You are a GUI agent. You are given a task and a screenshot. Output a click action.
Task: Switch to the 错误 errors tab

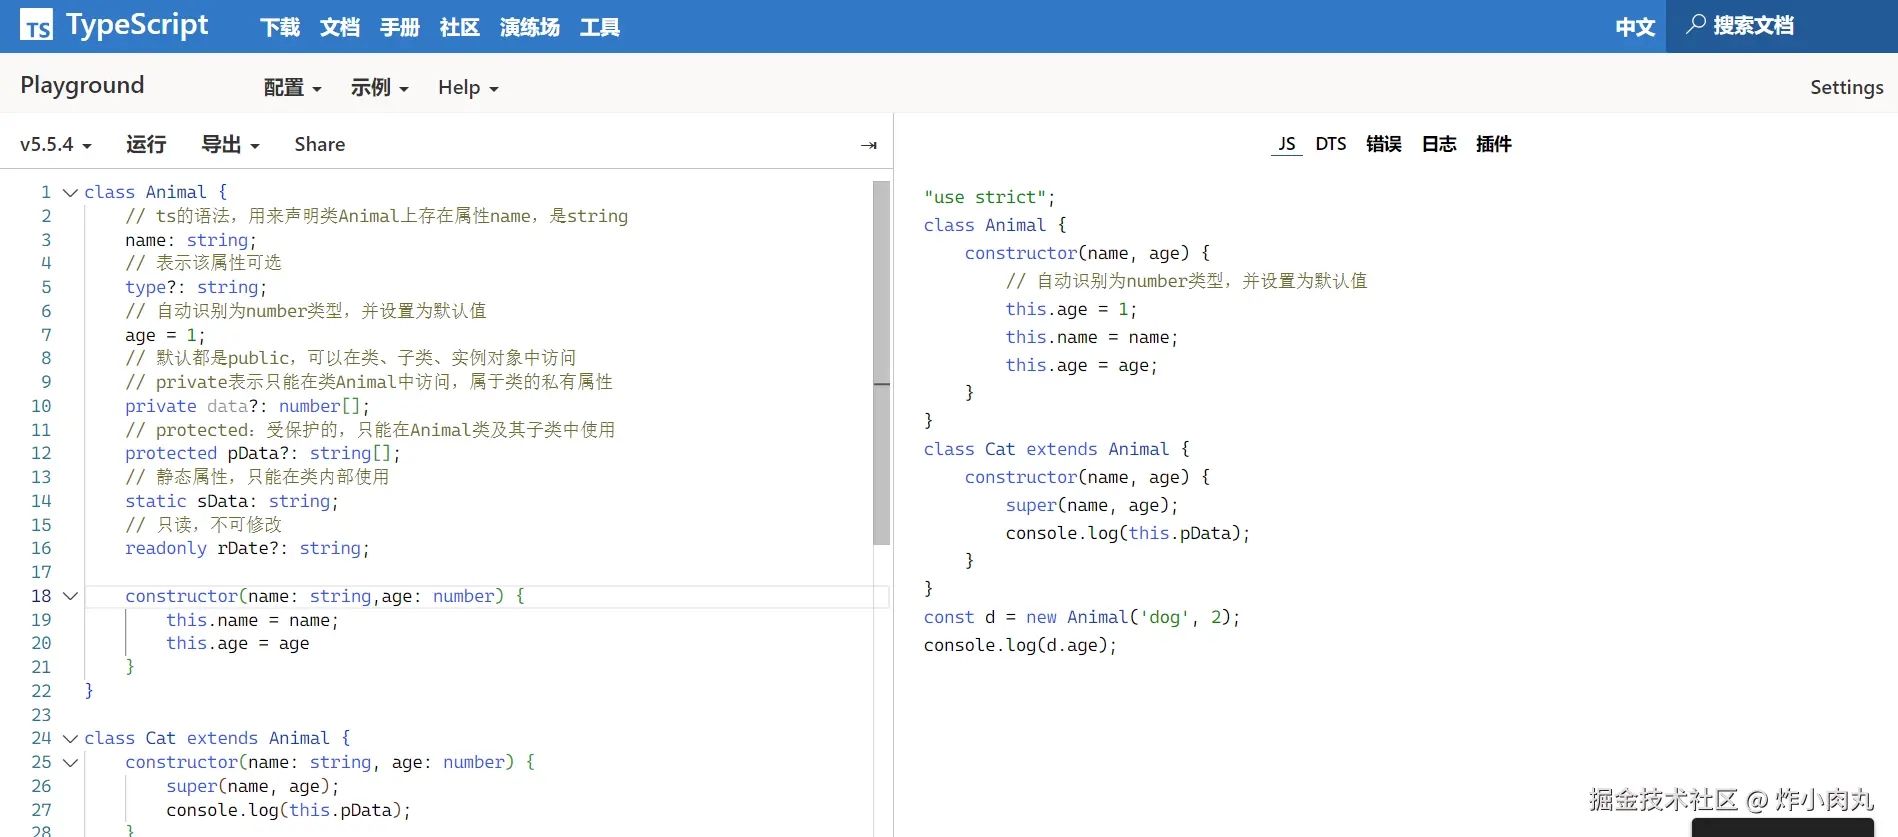[1383, 144]
